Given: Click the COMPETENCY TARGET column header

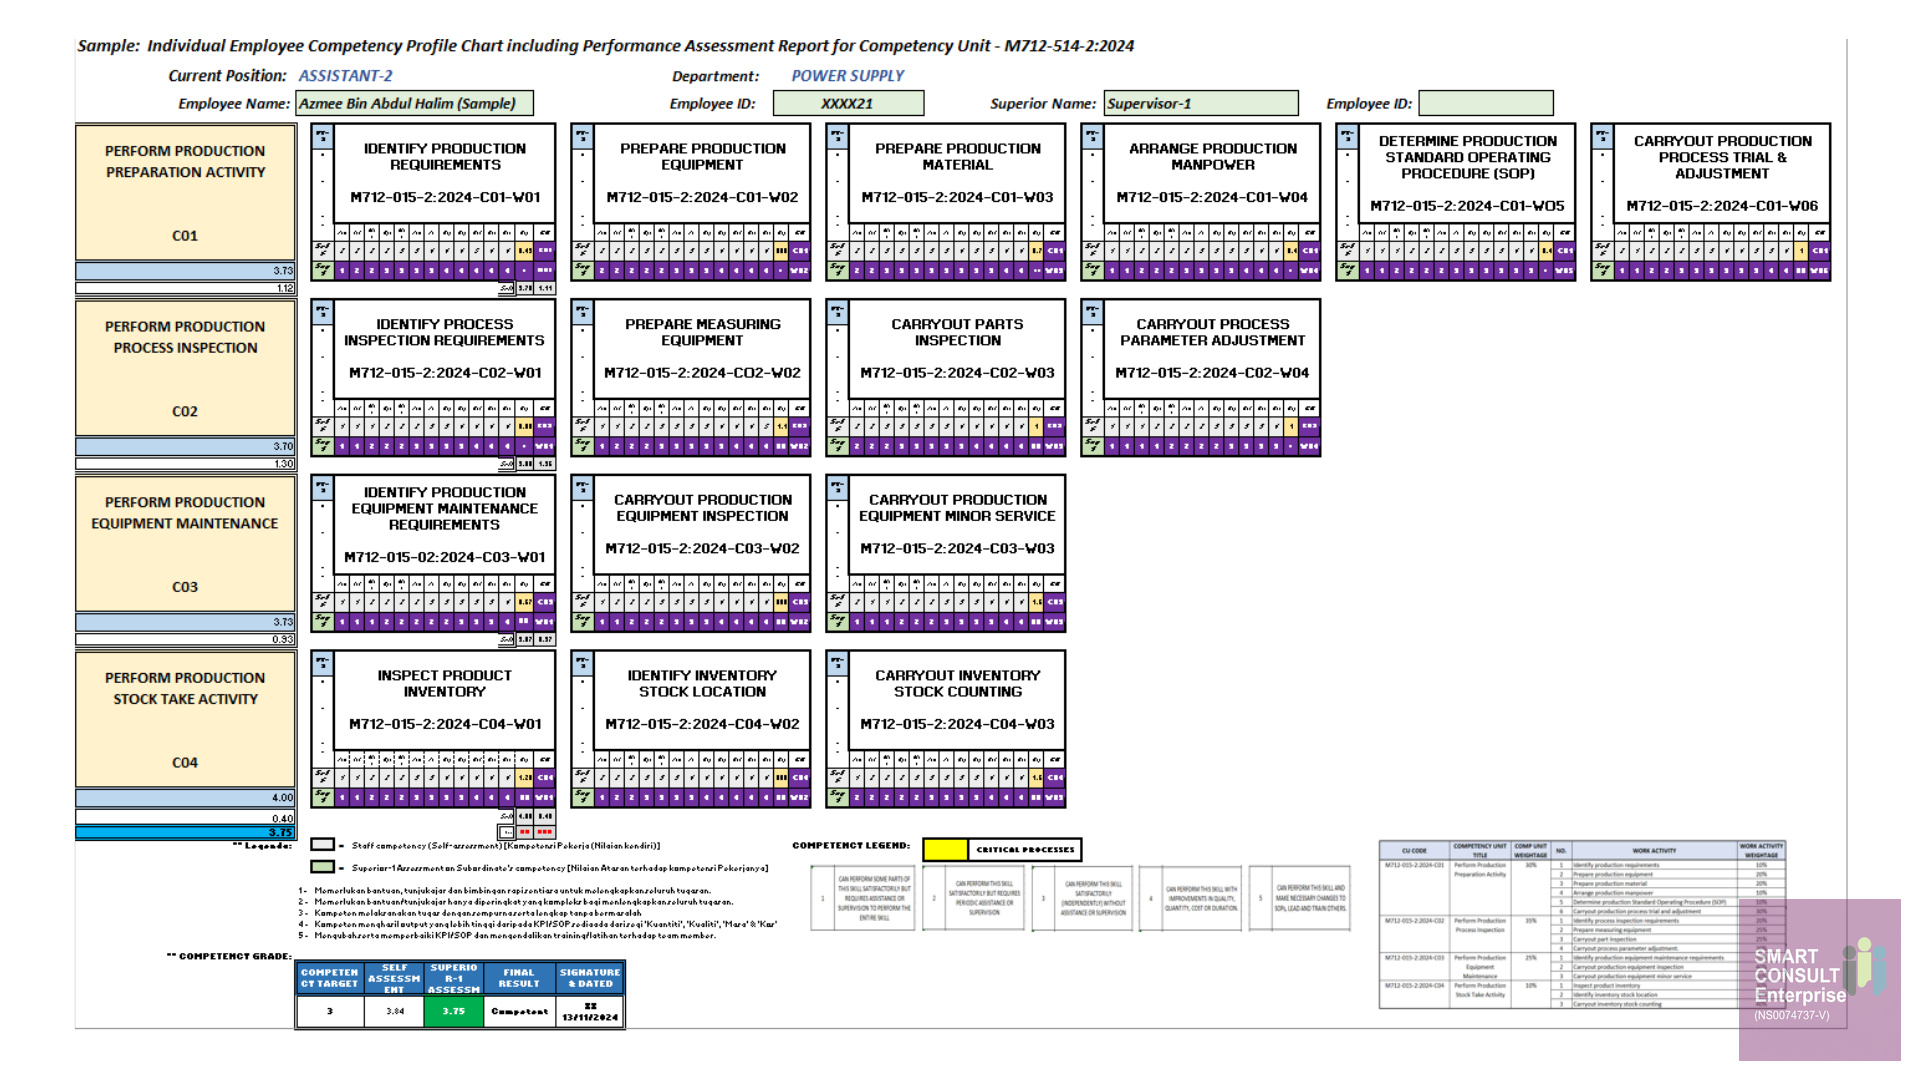Looking at the screenshot, I should coord(330,978).
